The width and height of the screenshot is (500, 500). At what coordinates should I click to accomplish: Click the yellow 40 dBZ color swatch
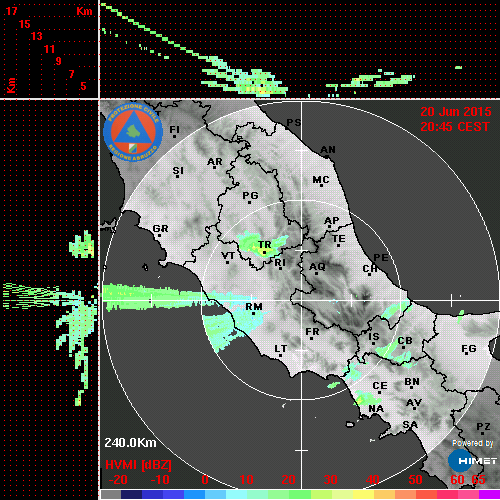click(x=363, y=495)
